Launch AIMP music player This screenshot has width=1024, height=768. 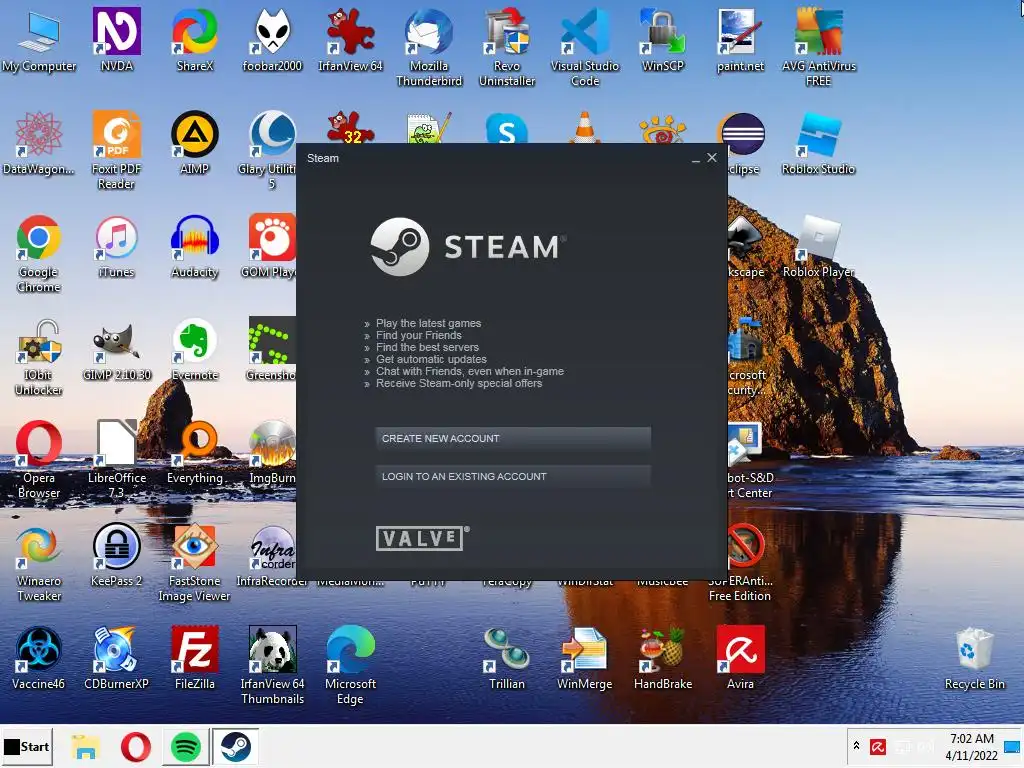tap(195, 144)
